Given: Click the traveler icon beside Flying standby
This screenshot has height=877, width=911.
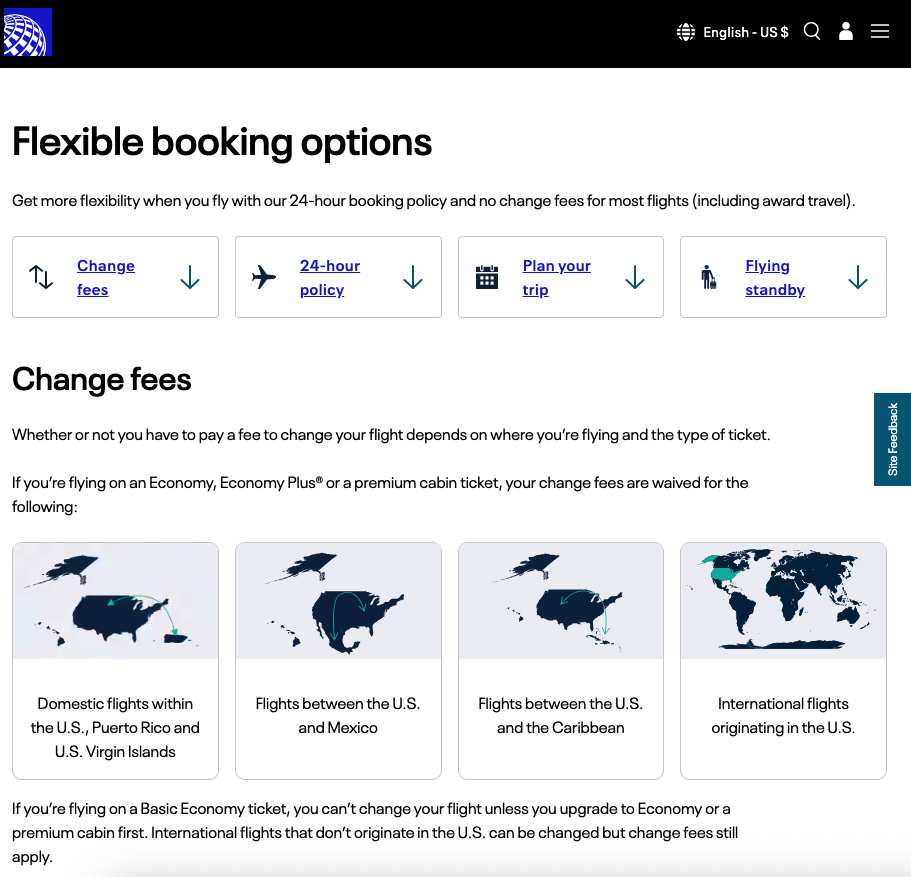Looking at the screenshot, I should click(710, 277).
